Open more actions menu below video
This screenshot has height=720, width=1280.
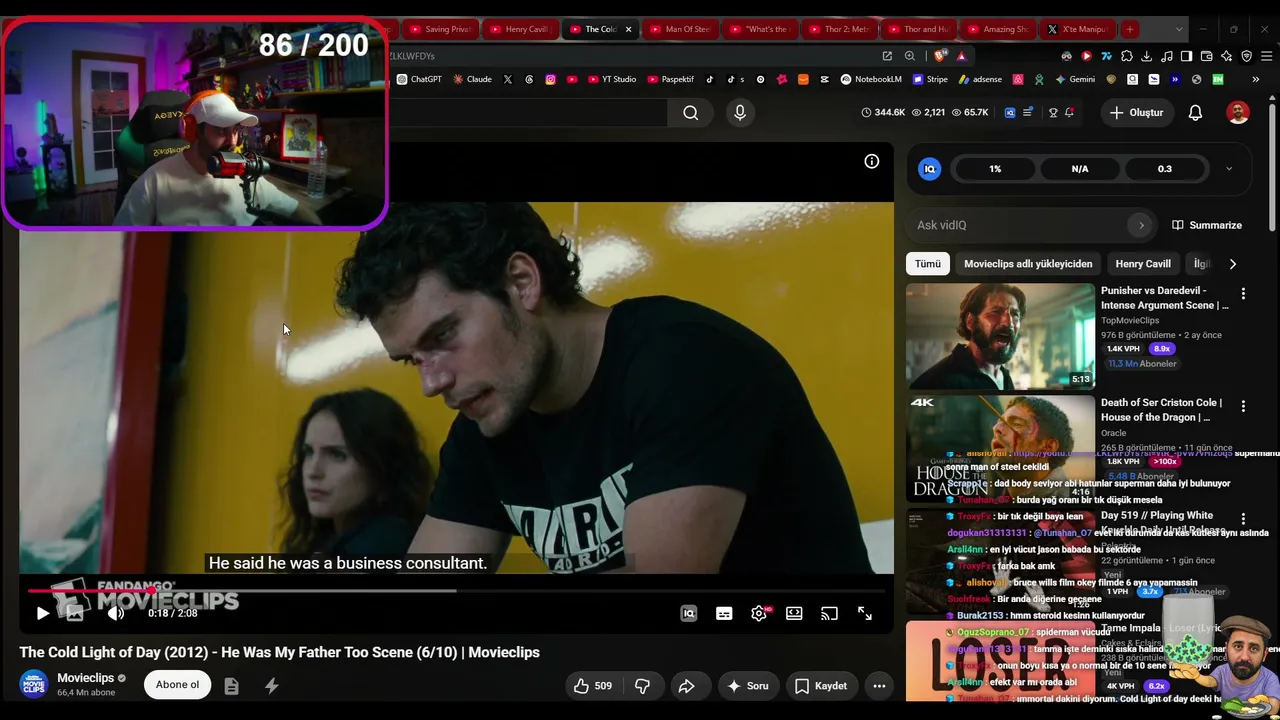click(879, 686)
